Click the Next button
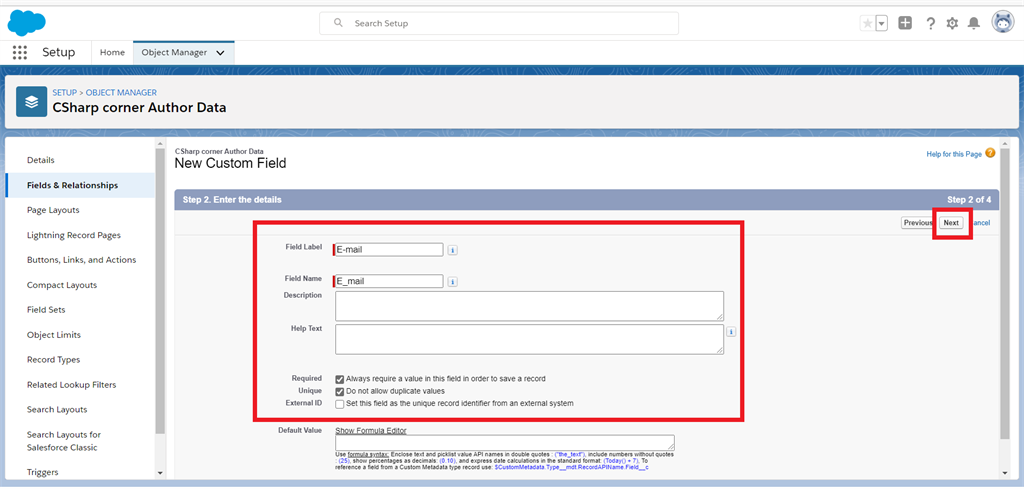1024x489 pixels. pos(951,223)
